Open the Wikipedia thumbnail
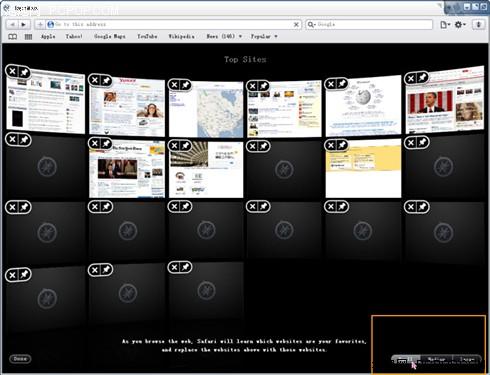Viewport: 490px width, 375px height. point(363,107)
